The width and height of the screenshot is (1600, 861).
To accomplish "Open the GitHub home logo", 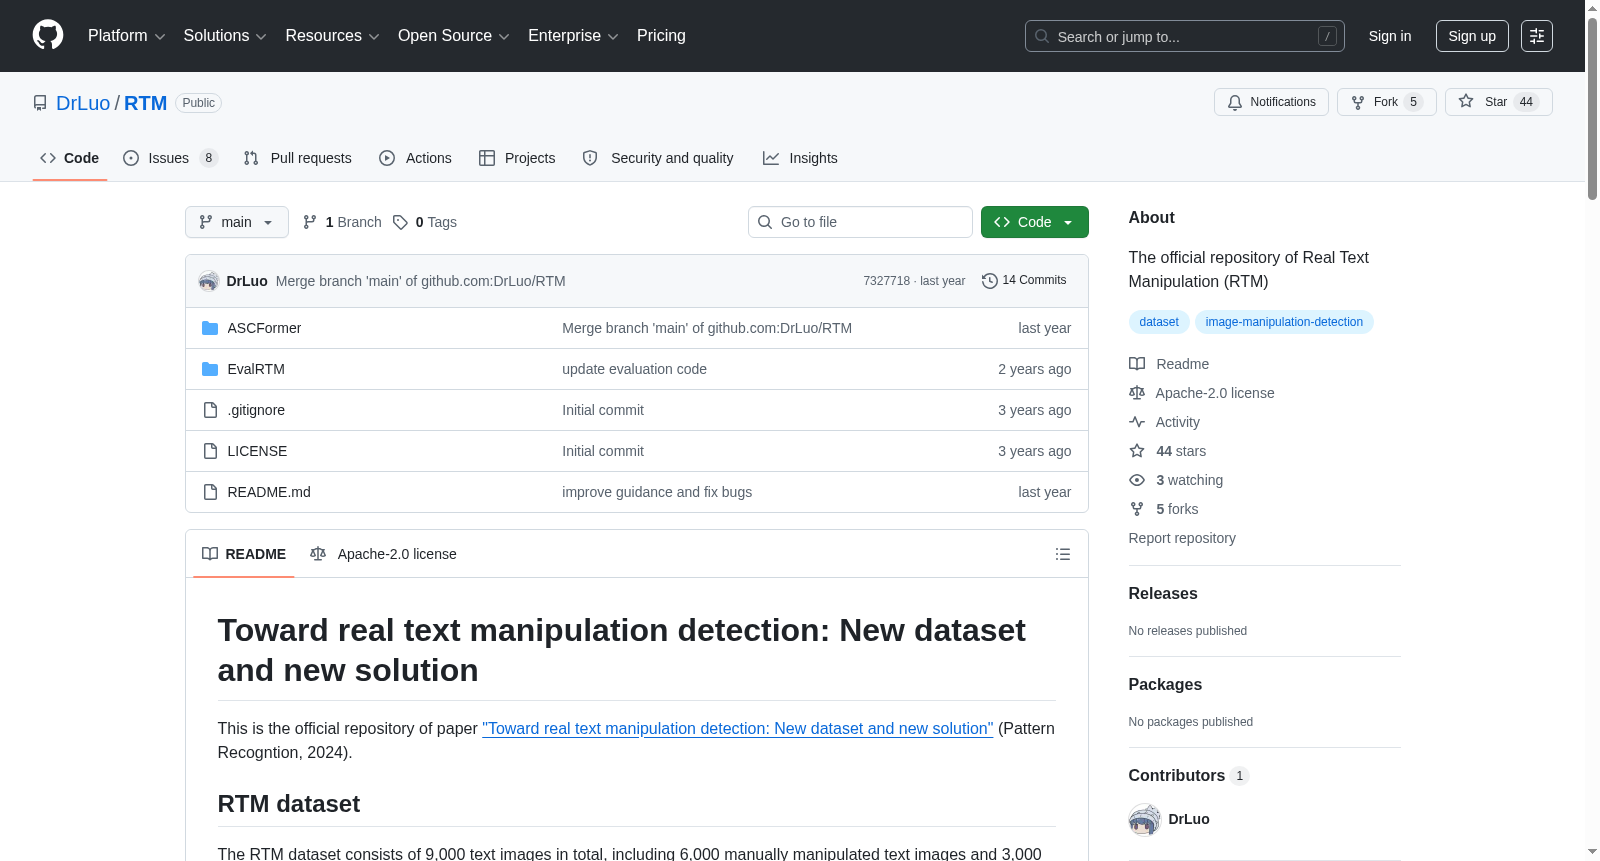I will click(48, 36).
